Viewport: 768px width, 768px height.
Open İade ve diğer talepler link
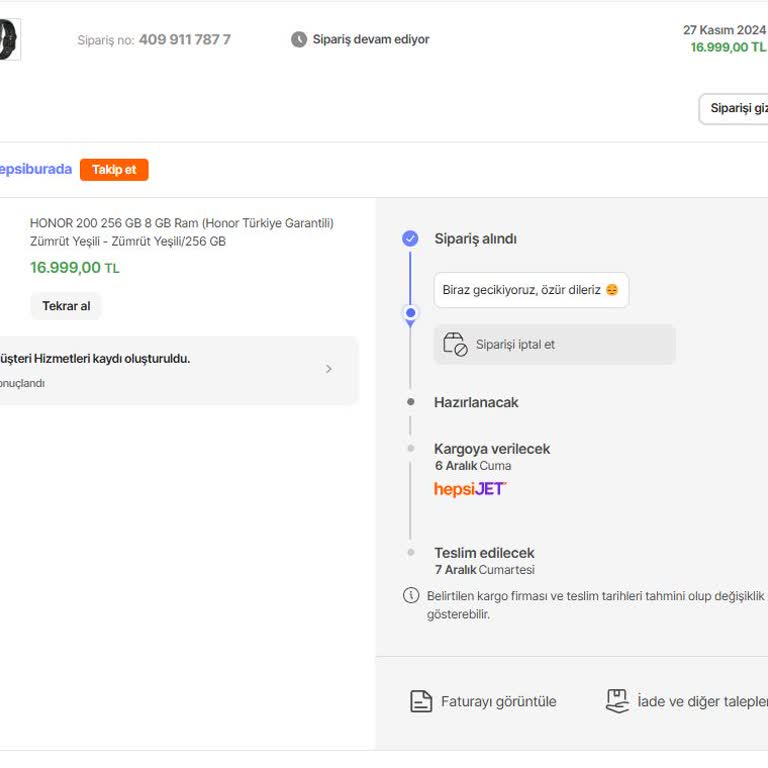[x=702, y=701]
